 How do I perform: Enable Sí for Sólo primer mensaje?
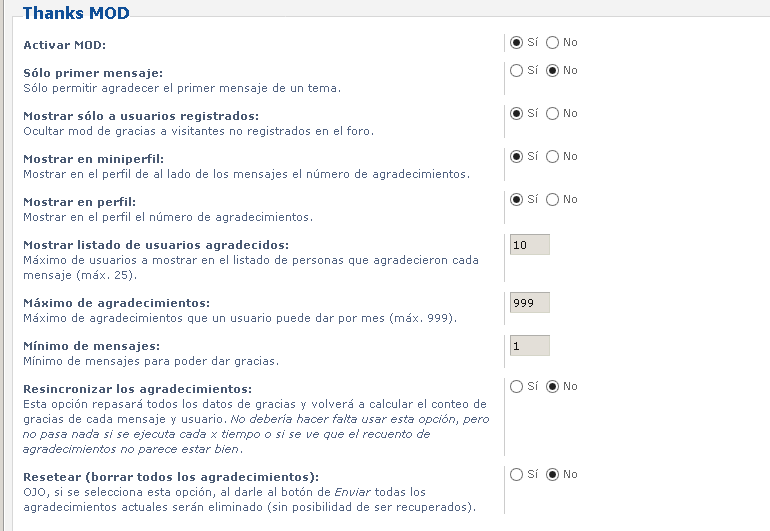pyautogui.click(x=516, y=71)
